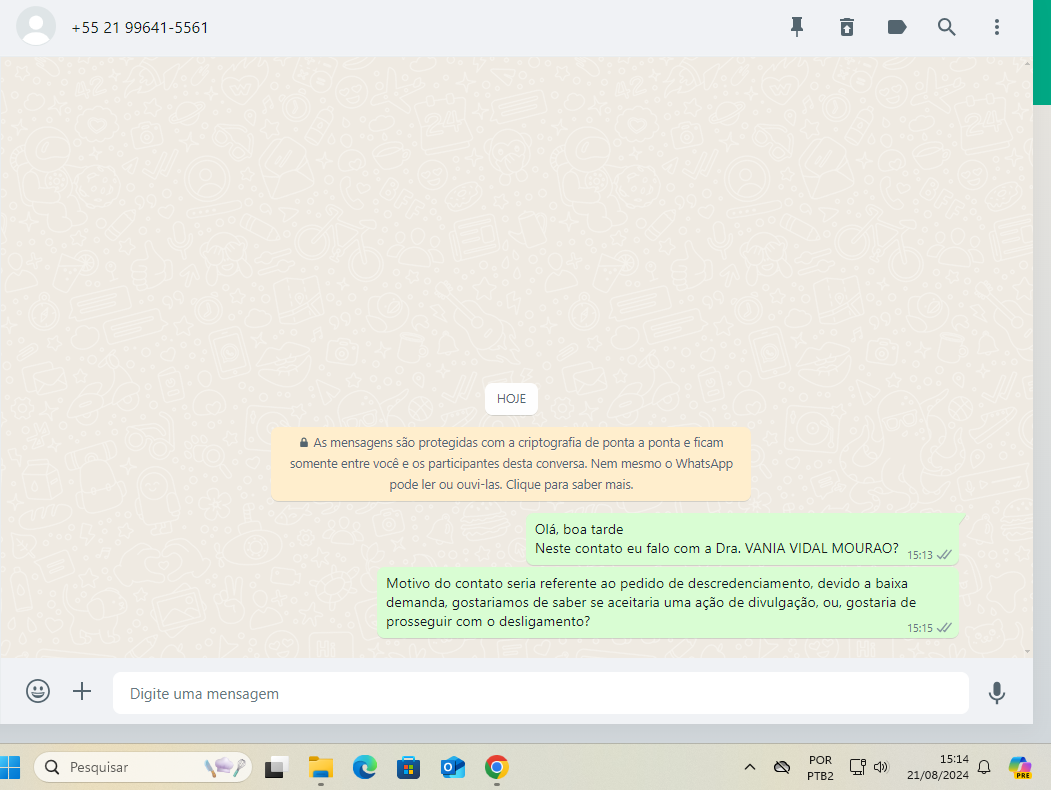This screenshot has height=790, width=1051.
Task: Open the label tag icon
Action: click(896, 27)
